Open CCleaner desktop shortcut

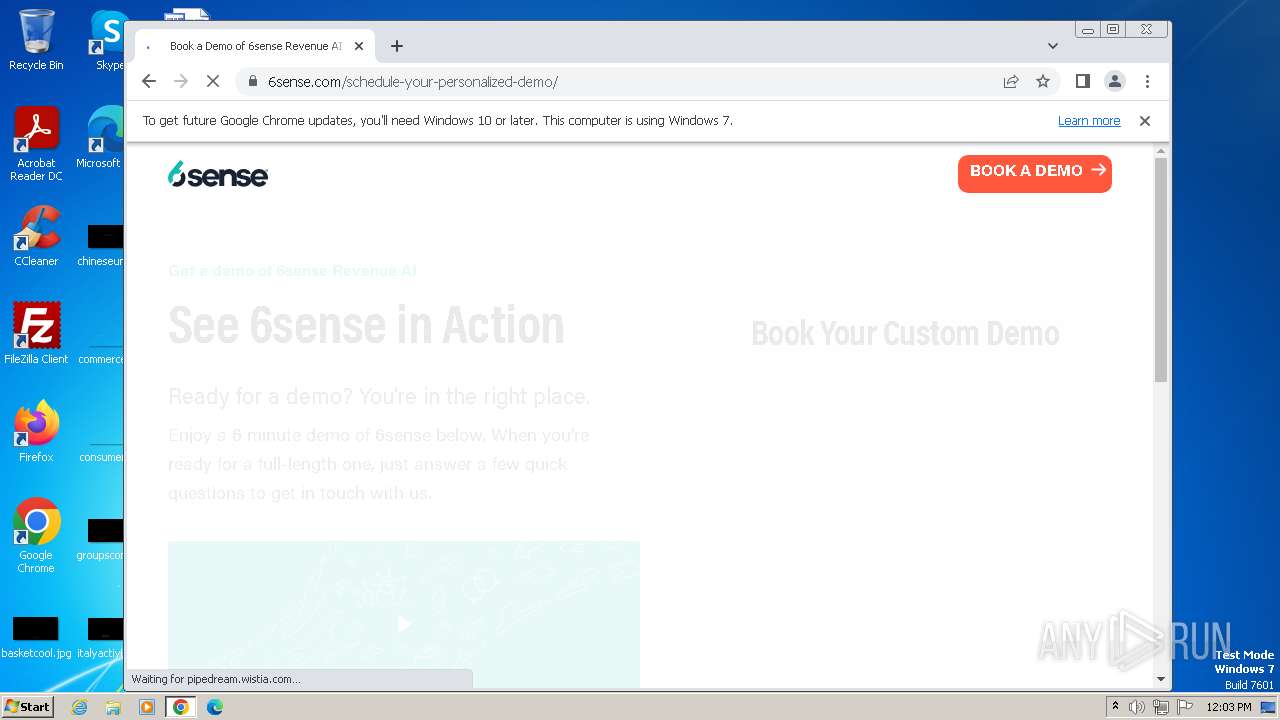pos(36,236)
